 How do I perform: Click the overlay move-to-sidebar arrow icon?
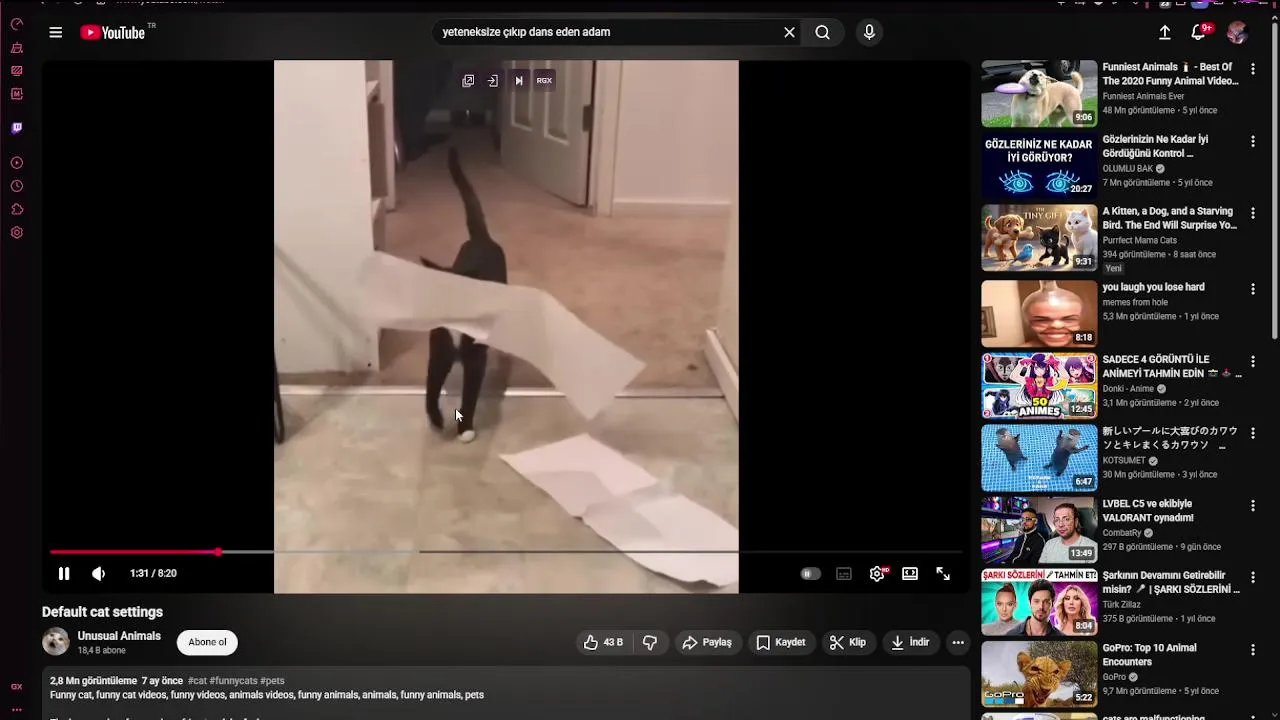[493, 80]
